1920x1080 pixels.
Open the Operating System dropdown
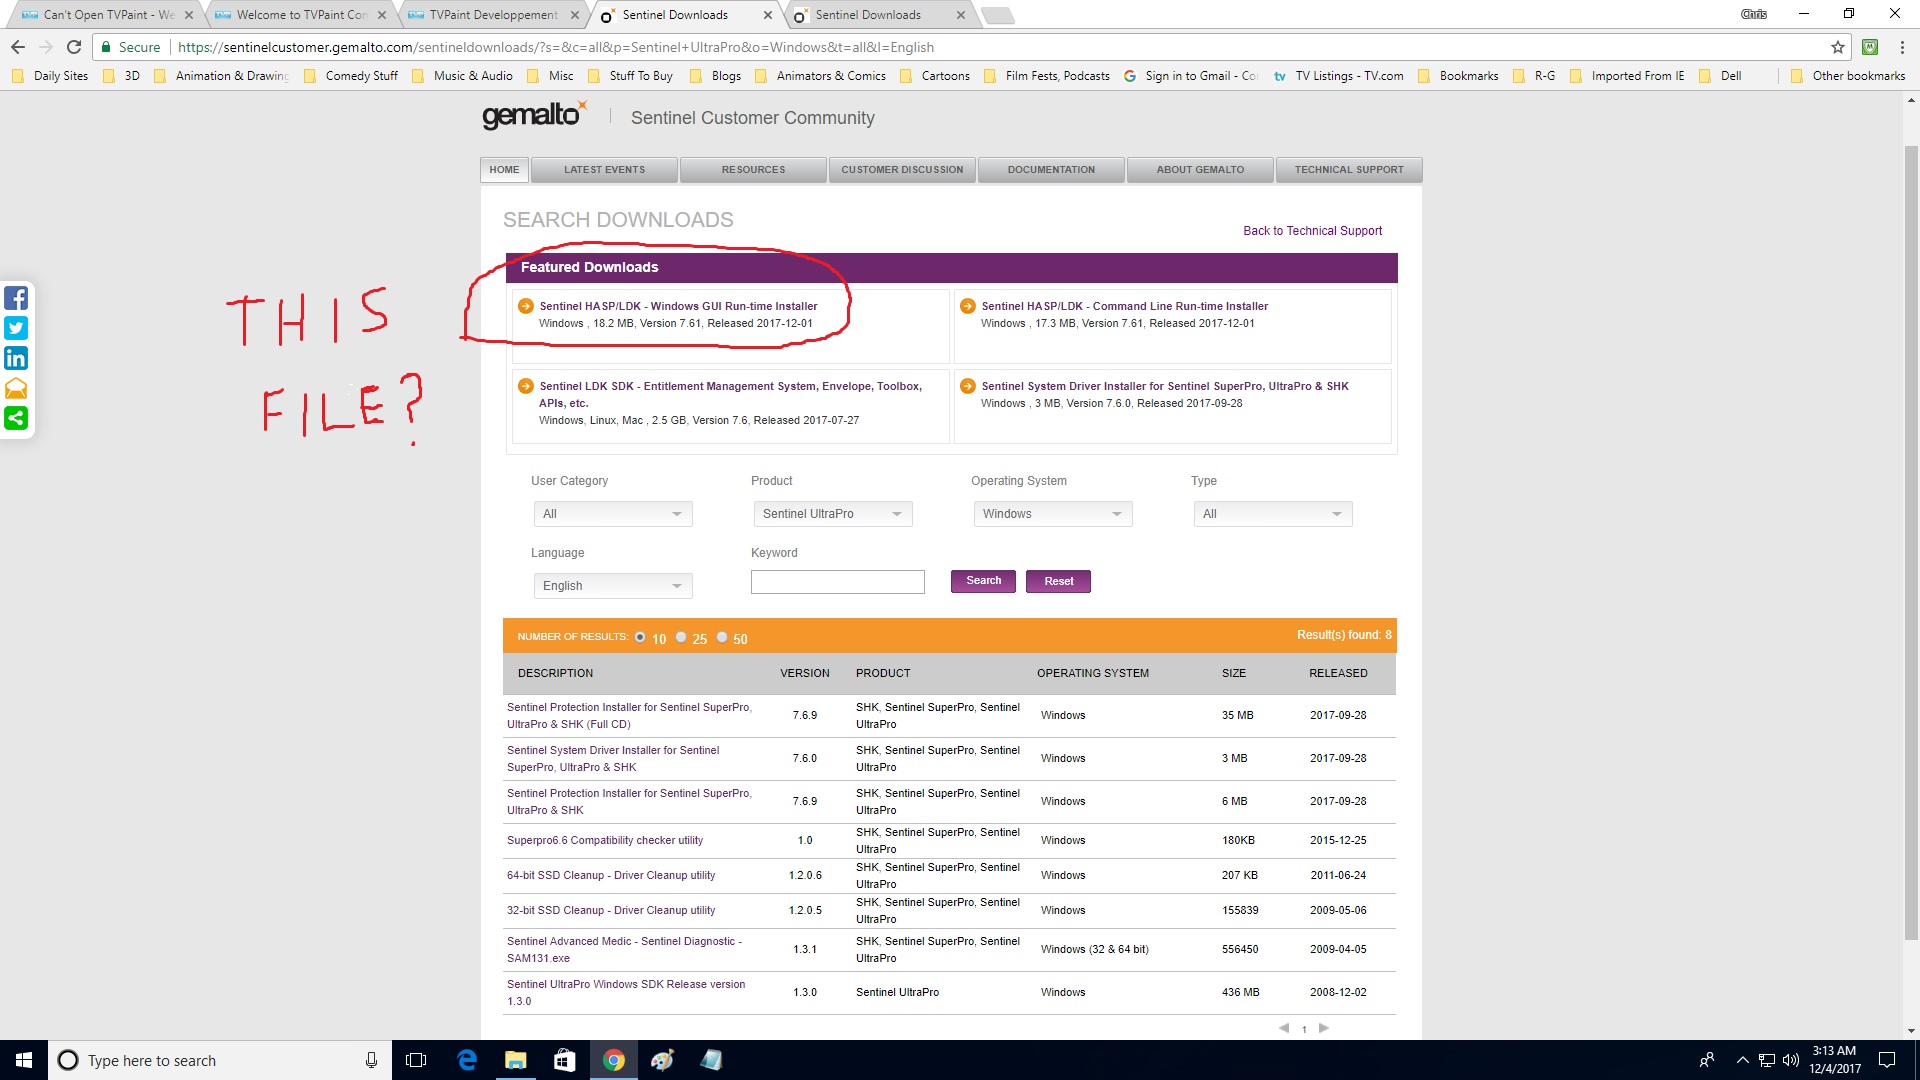(x=1052, y=514)
